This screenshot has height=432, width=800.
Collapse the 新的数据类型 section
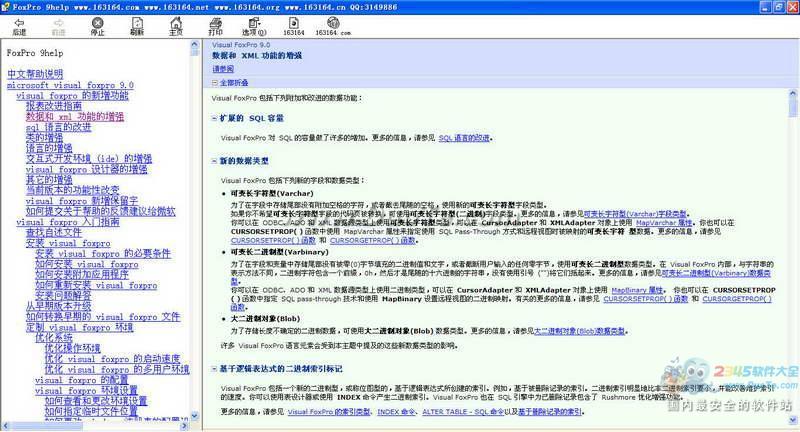click(215, 161)
